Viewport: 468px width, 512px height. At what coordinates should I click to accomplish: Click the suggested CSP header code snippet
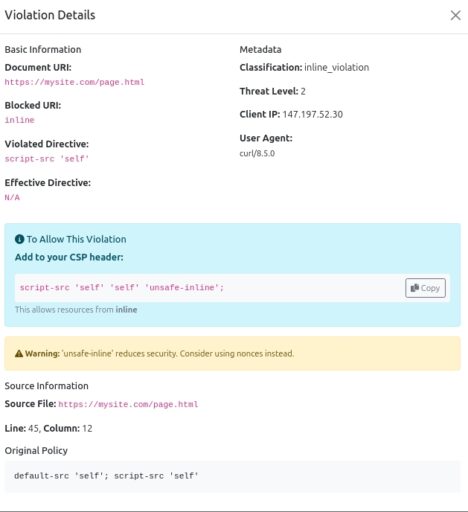[x=122, y=287]
